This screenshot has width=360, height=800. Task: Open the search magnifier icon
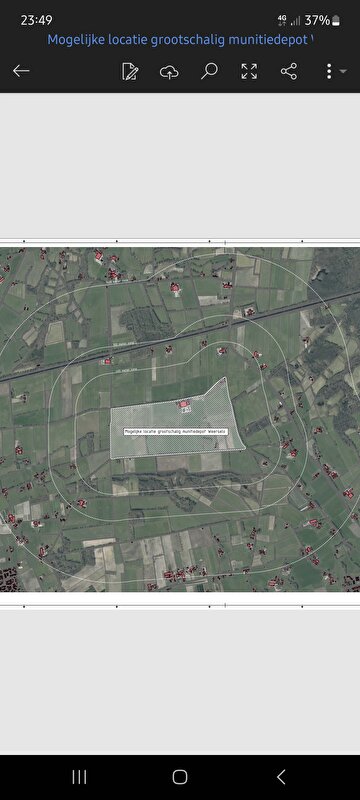tap(209, 71)
